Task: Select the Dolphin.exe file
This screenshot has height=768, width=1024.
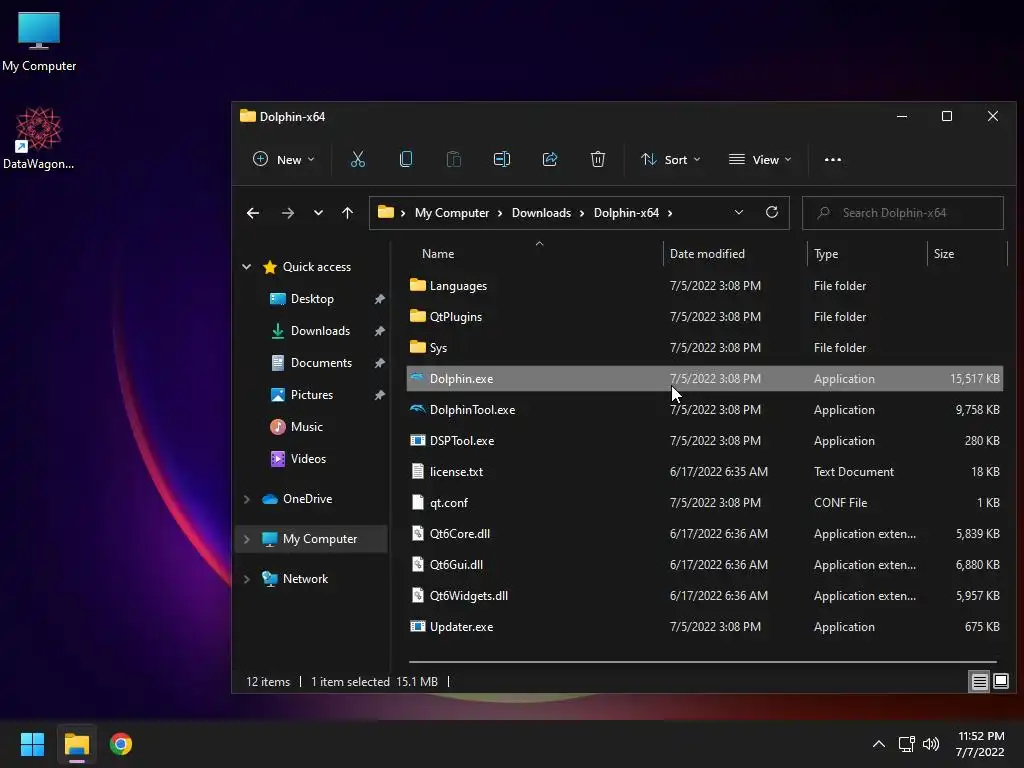Action: 704,379
